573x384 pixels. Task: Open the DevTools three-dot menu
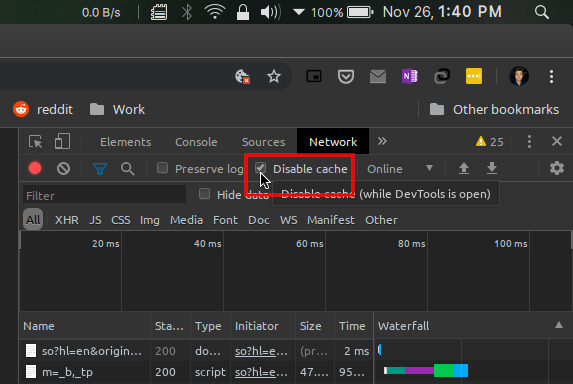529,141
